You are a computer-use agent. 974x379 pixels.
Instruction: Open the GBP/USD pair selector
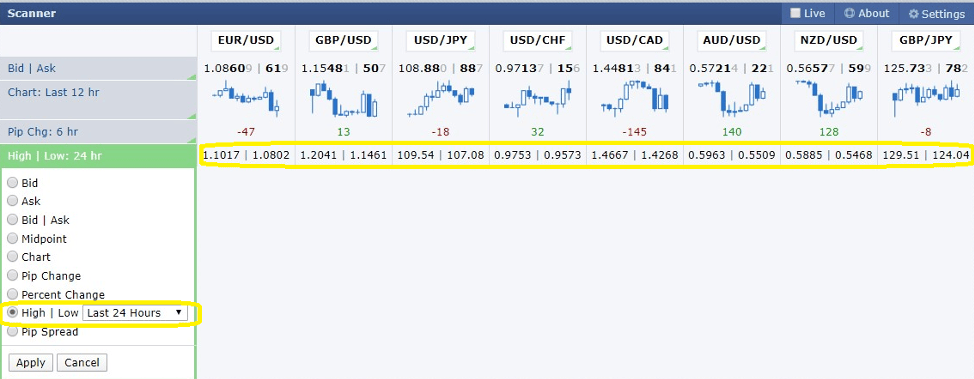(x=343, y=40)
